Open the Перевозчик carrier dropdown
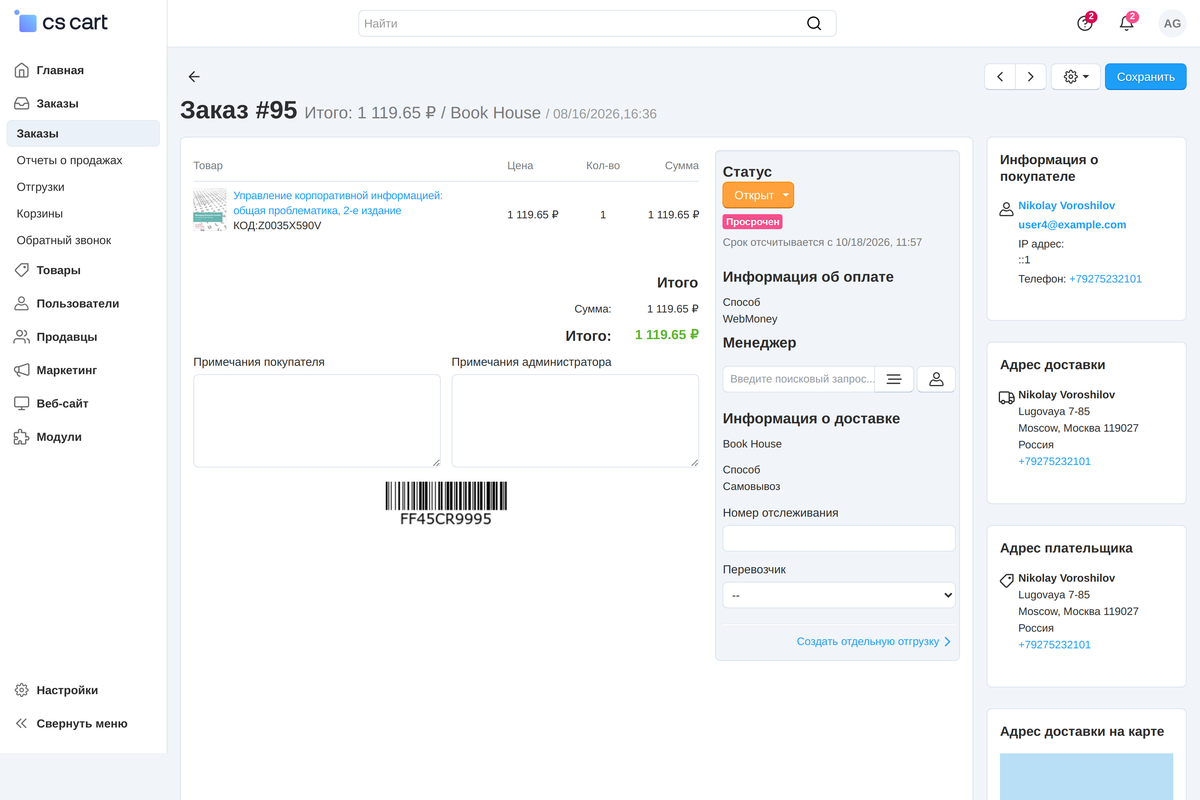This screenshot has height=800, width=1200. (x=839, y=595)
